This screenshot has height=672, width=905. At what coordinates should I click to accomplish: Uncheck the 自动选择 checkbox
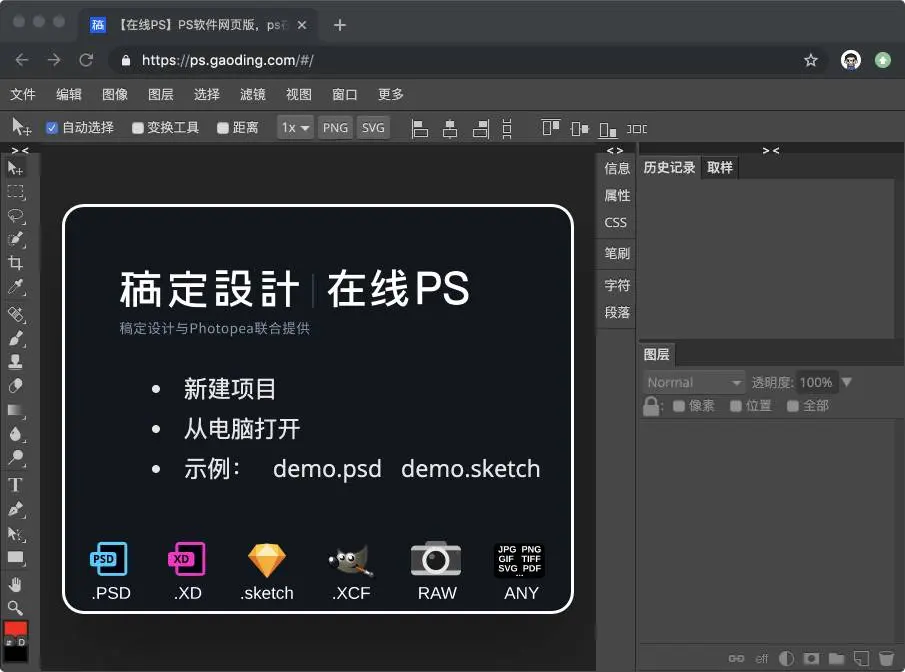click(52, 128)
